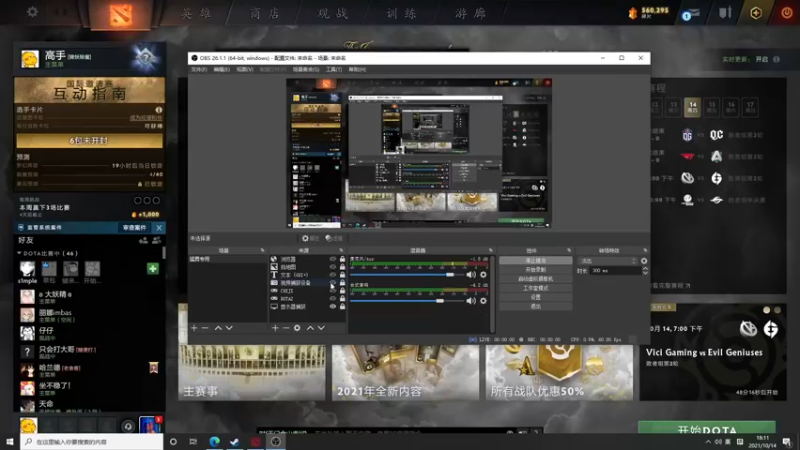Open Desktop Audio settings gear in mixer
The height and width of the screenshot is (450, 800).
point(483,301)
